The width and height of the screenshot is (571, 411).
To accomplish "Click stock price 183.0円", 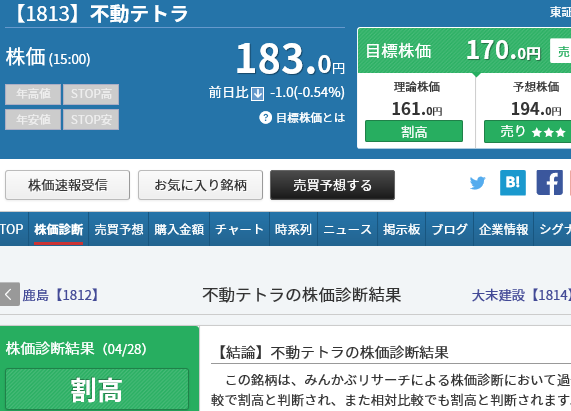I will coord(290,58).
